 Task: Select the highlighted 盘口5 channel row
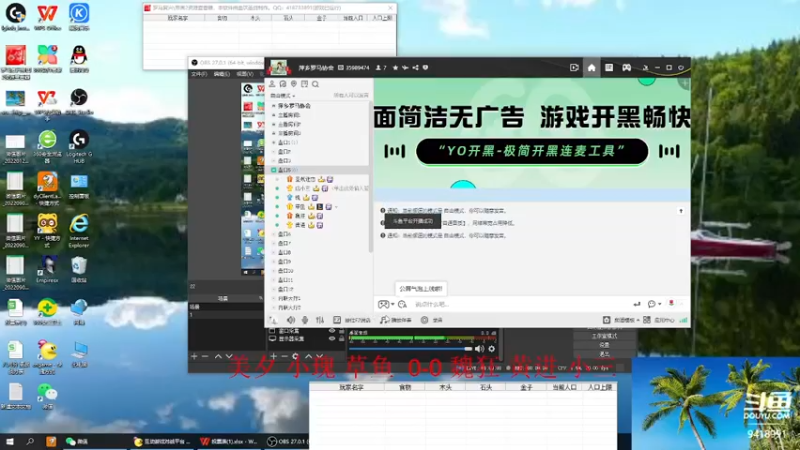(318, 170)
